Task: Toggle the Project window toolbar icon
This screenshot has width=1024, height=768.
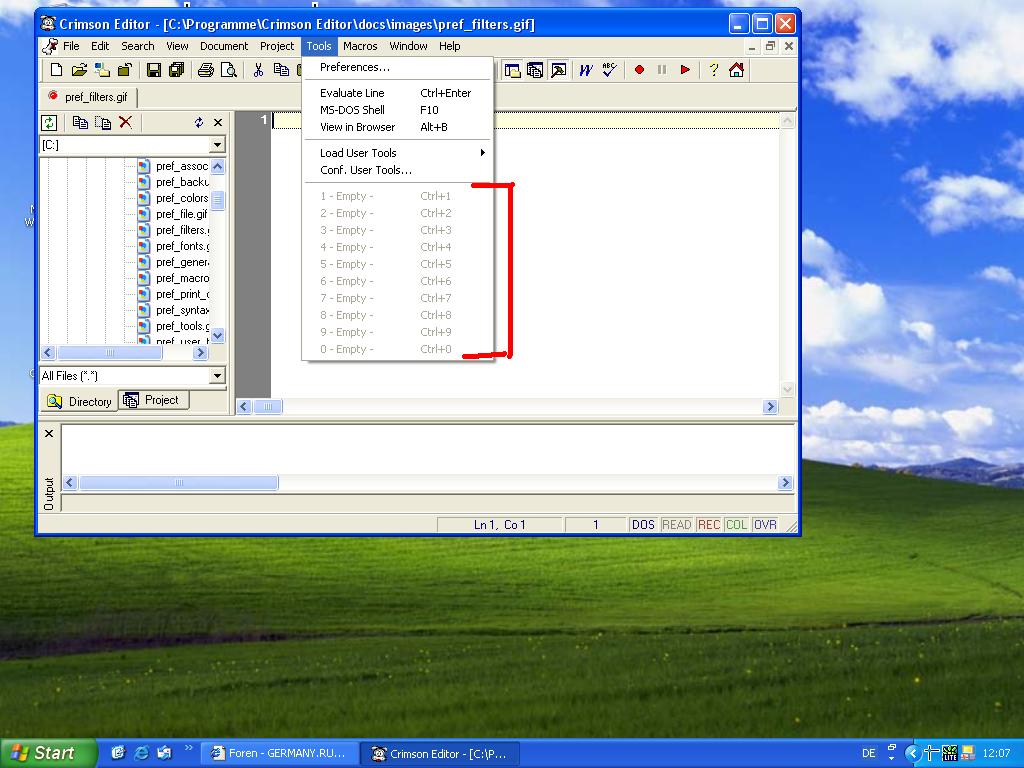Action: click(535, 70)
